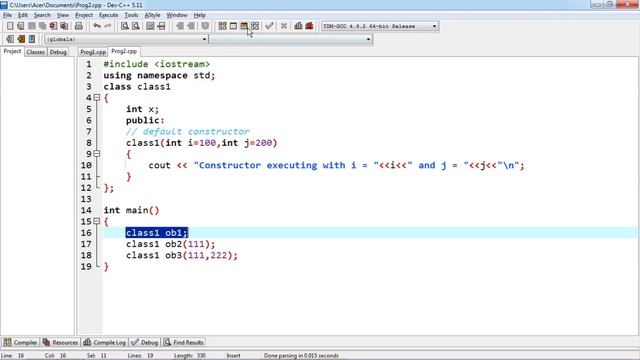640x360 pixels.
Task: Collapse the constructor fold at line 9
Action: click(97, 153)
